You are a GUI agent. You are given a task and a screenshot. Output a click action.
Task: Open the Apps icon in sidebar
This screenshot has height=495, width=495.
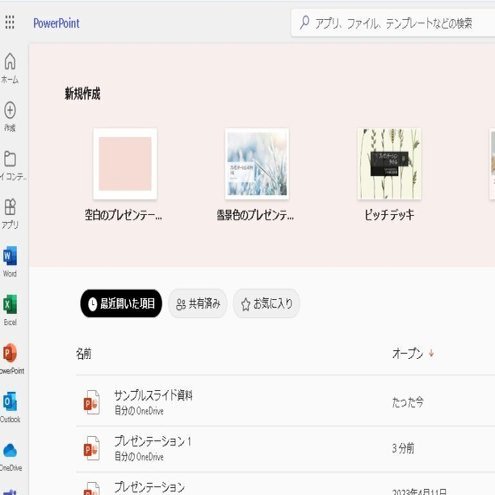pos(10,207)
